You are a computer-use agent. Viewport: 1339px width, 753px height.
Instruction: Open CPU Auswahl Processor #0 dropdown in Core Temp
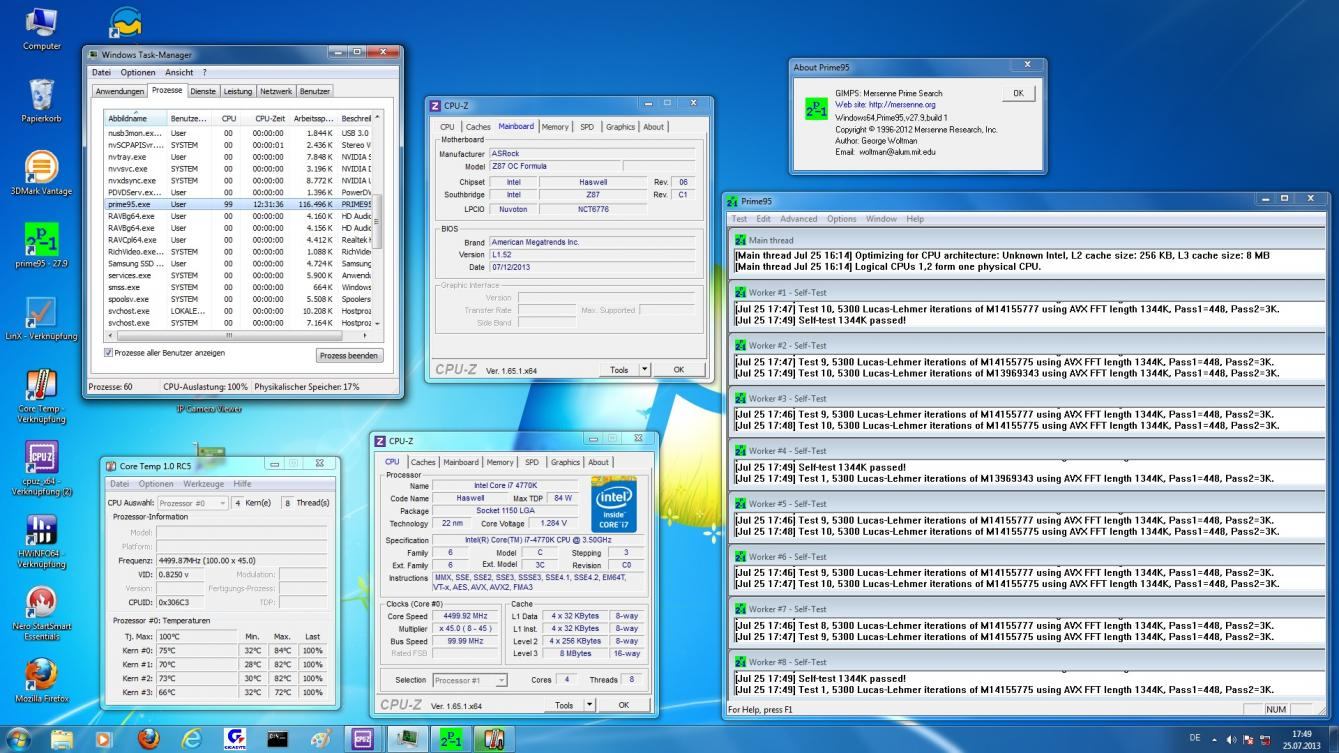pos(193,503)
